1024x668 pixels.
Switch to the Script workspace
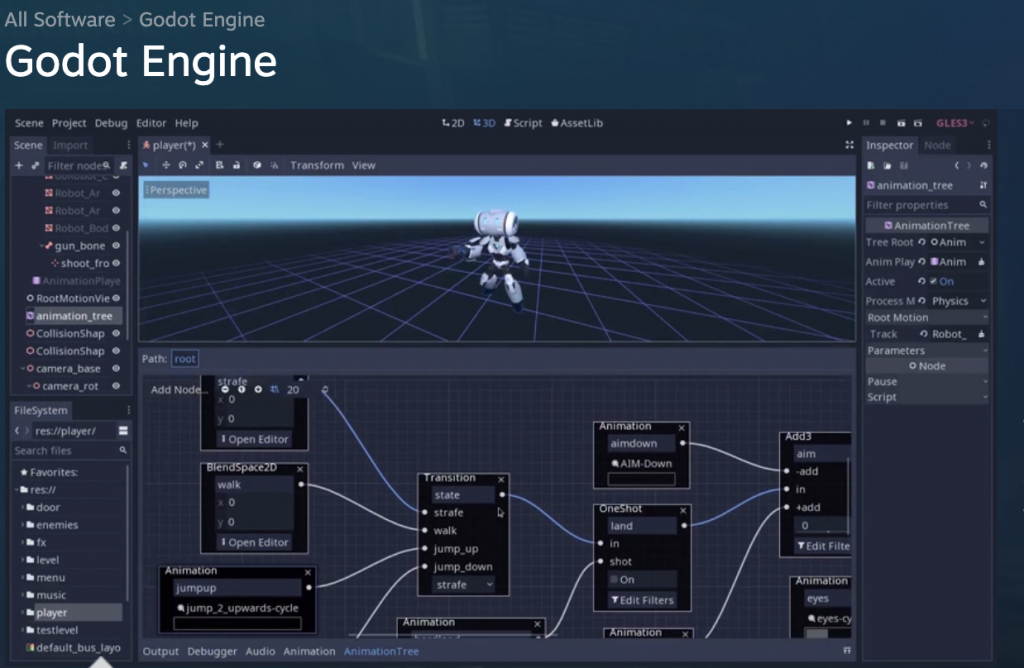coord(523,123)
